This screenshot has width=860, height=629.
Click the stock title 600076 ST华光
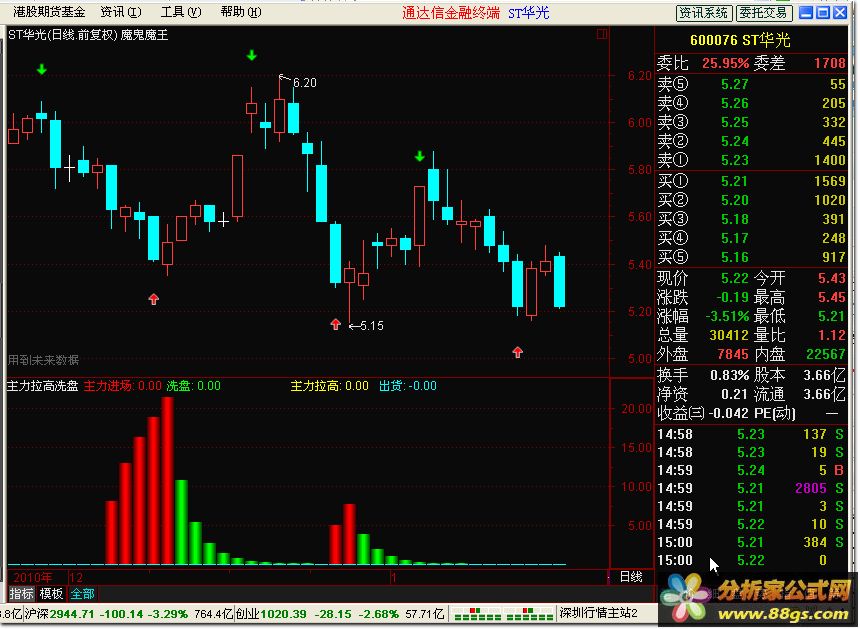tap(740, 40)
